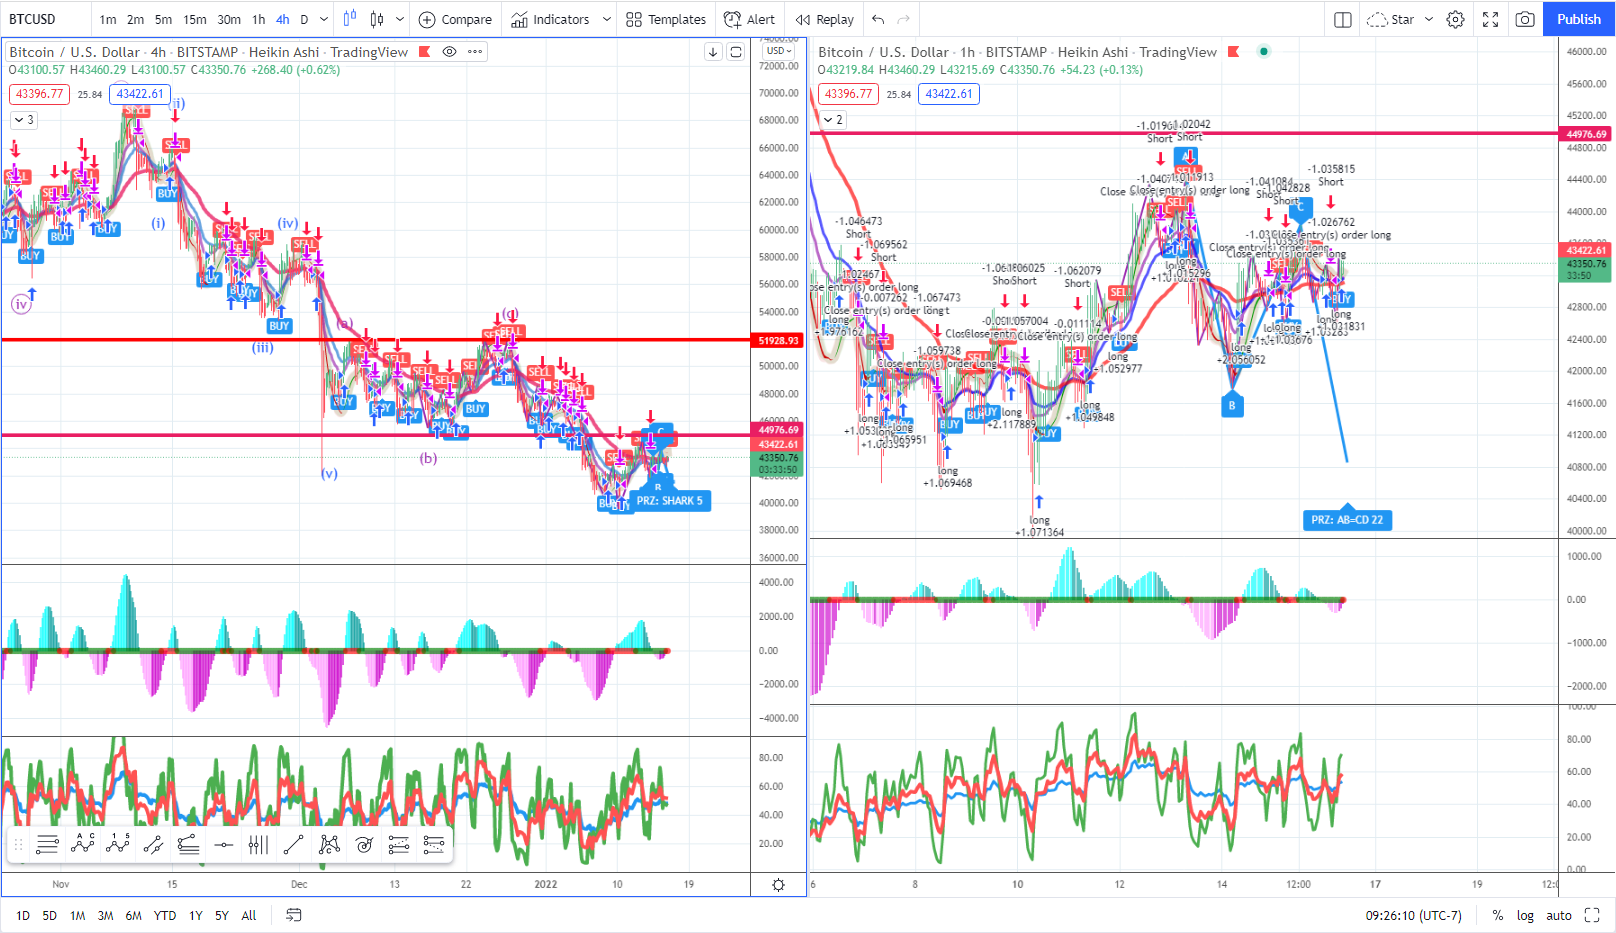Image resolution: width=1616 pixels, height=933 pixels.
Task: Enter fullscreen mode
Action: pyautogui.click(x=1490, y=19)
